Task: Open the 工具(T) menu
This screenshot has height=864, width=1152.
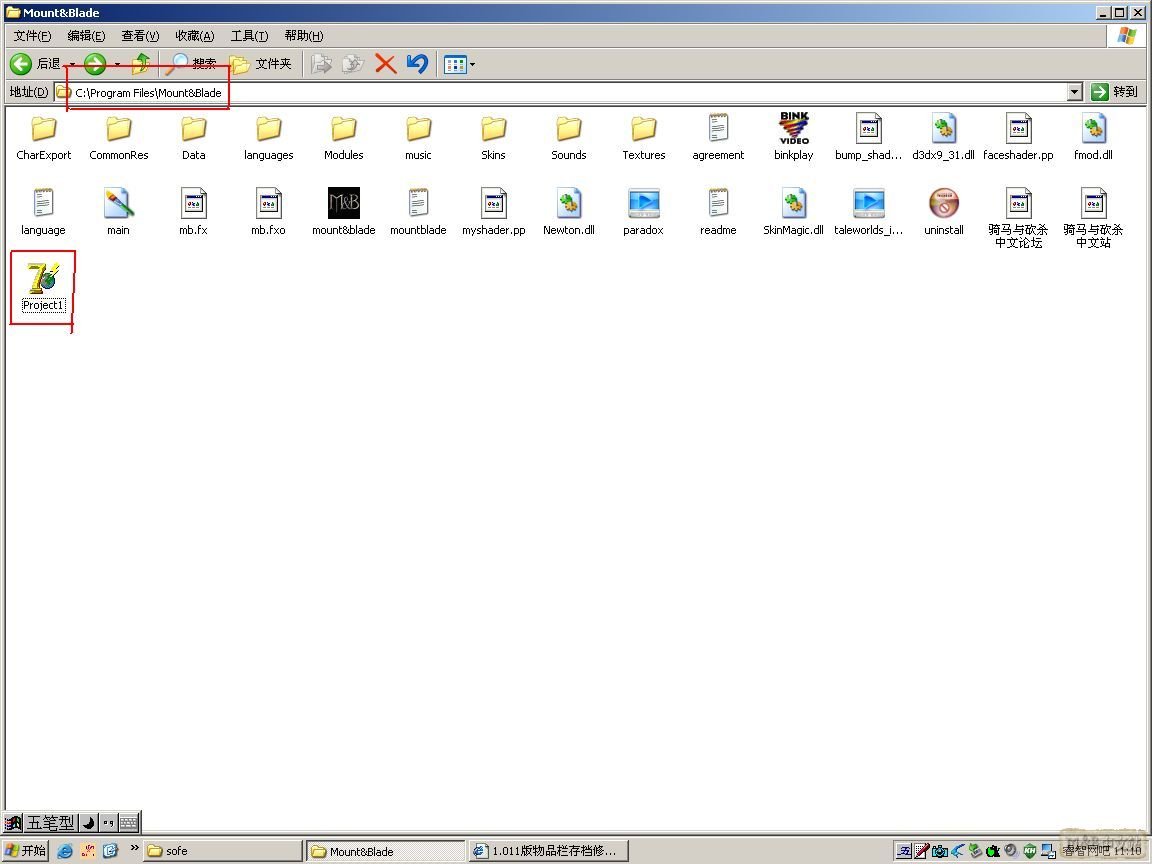Action: [249, 36]
